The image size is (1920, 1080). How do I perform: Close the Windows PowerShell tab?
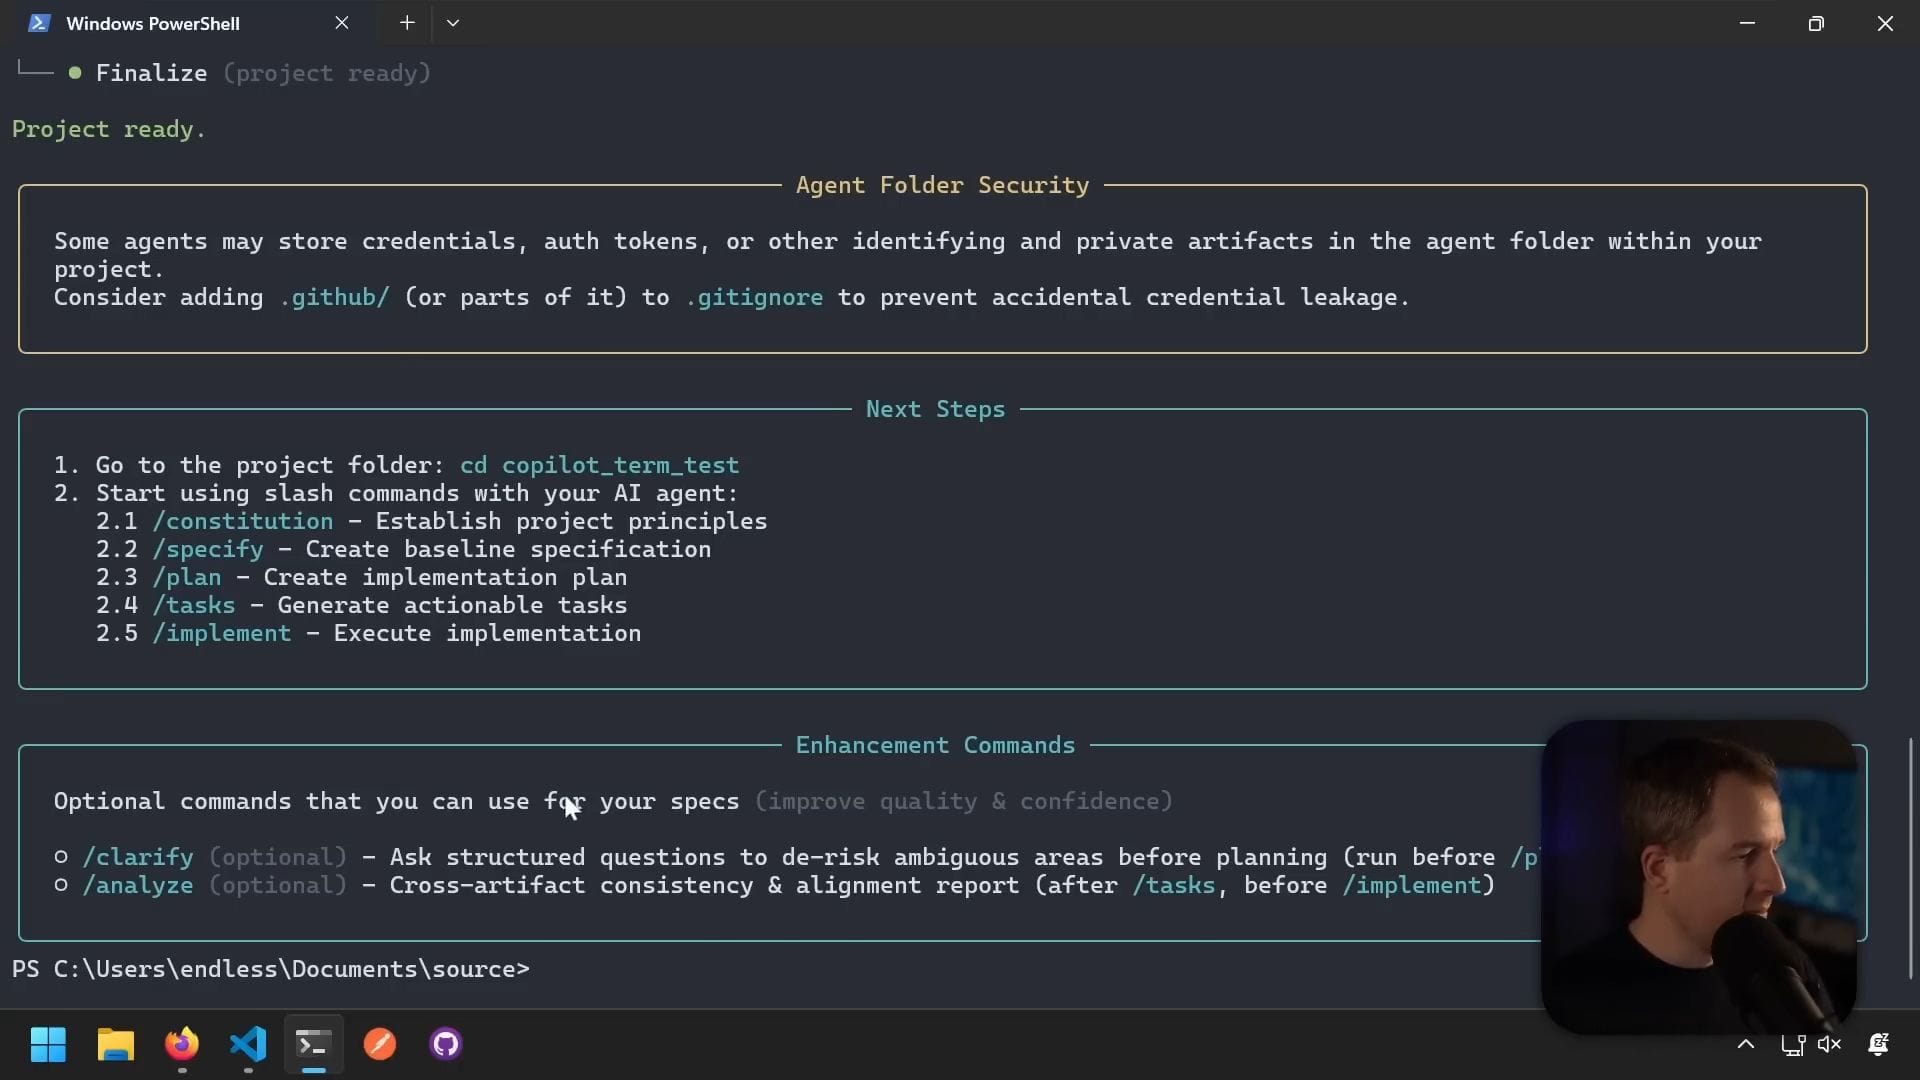342,23
